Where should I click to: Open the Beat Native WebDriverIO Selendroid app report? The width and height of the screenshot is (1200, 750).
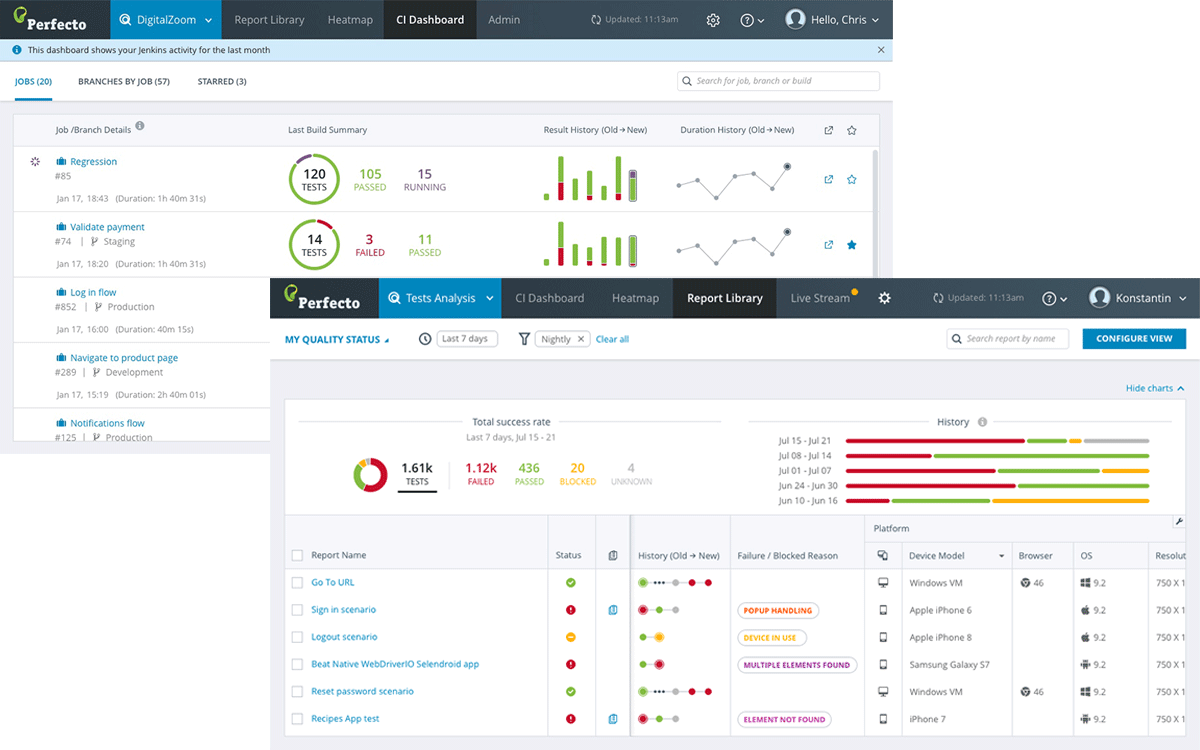click(x=395, y=664)
